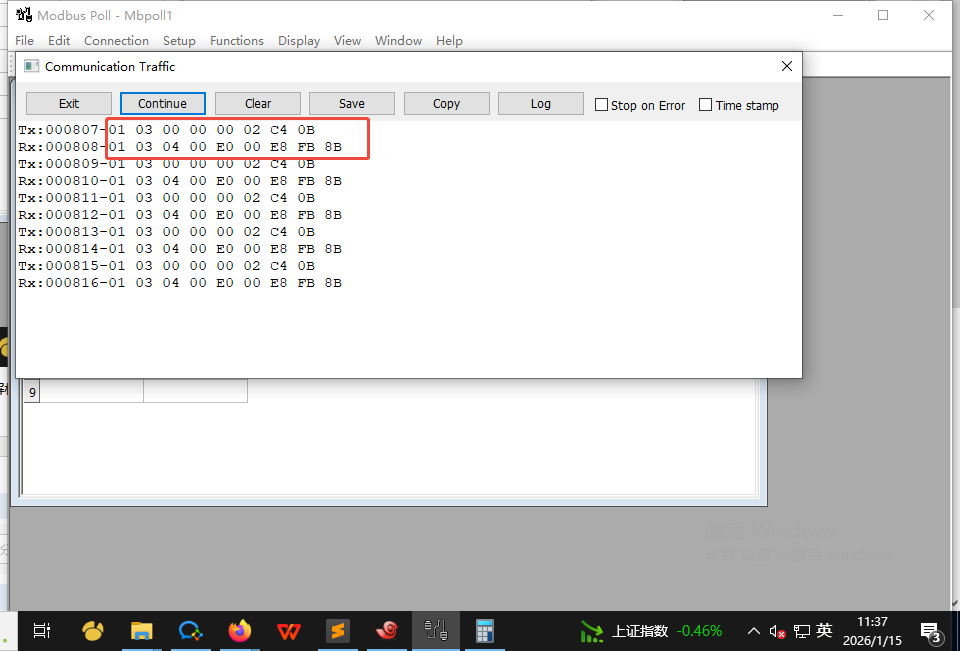Select the Tx:000809 traffic line

(167, 164)
